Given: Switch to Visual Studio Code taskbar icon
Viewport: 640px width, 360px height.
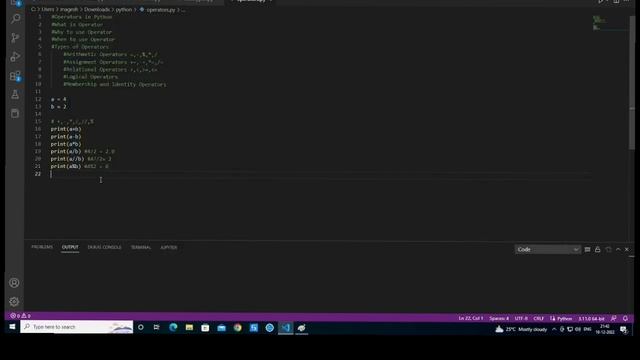Looking at the screenshot, I should (x=286, y=327).
